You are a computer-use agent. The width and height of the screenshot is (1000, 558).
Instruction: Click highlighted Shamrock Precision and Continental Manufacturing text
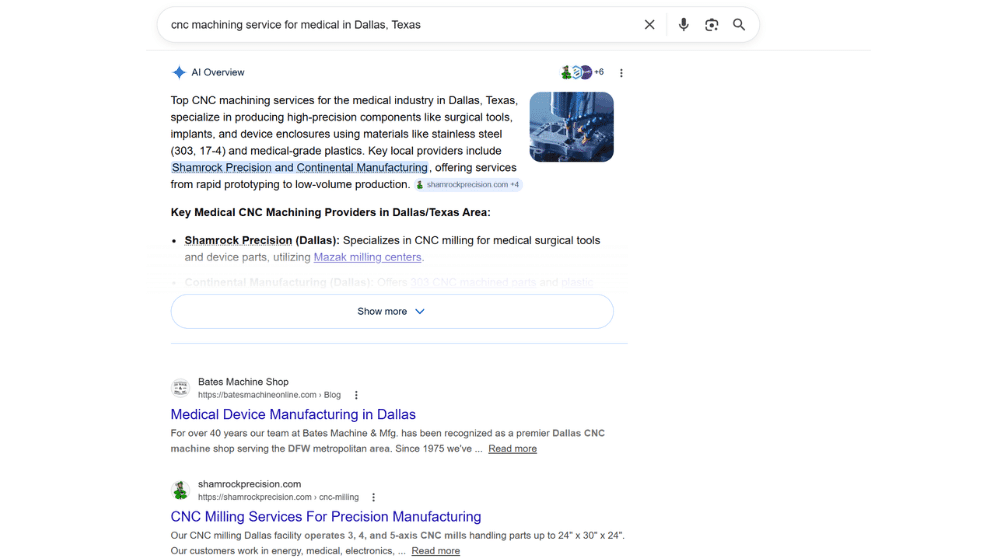click(x=300, y=168)
